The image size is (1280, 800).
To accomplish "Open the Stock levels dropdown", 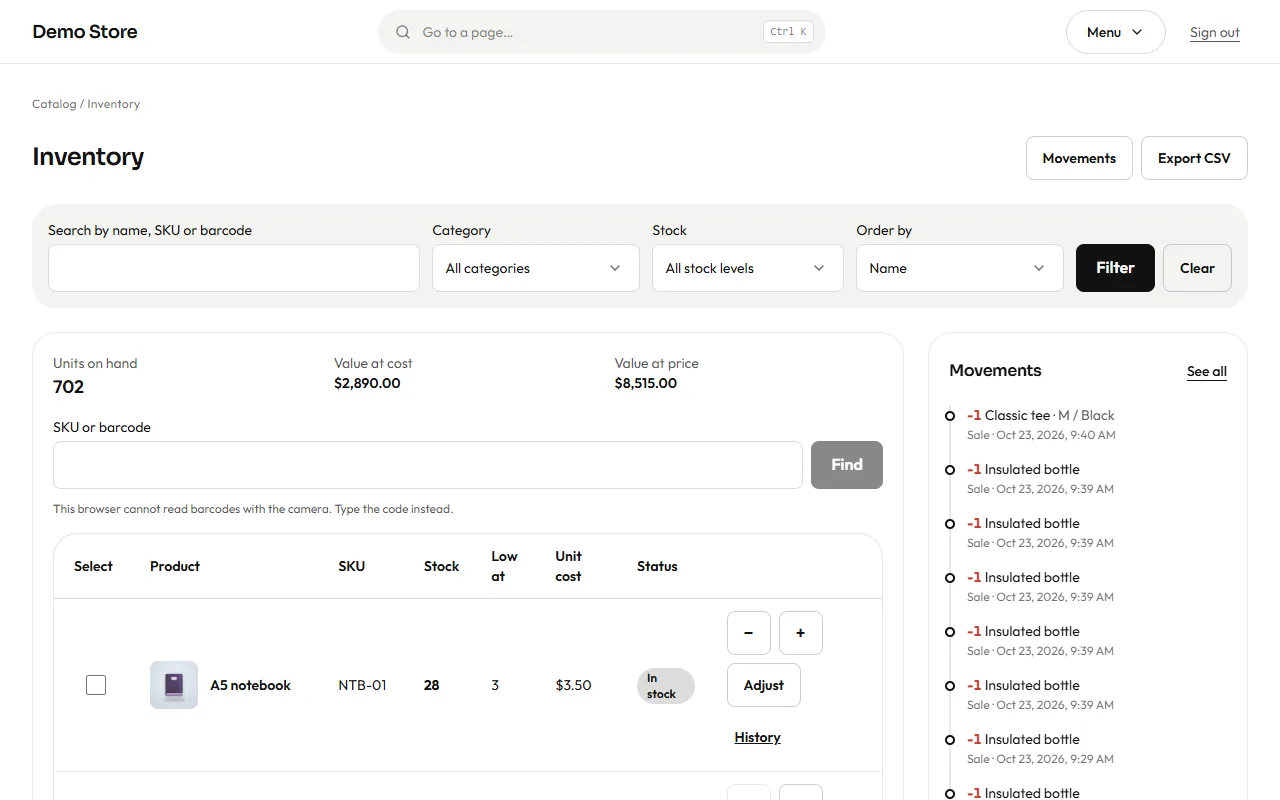I will pyautogui.click(x=748, y=268).
